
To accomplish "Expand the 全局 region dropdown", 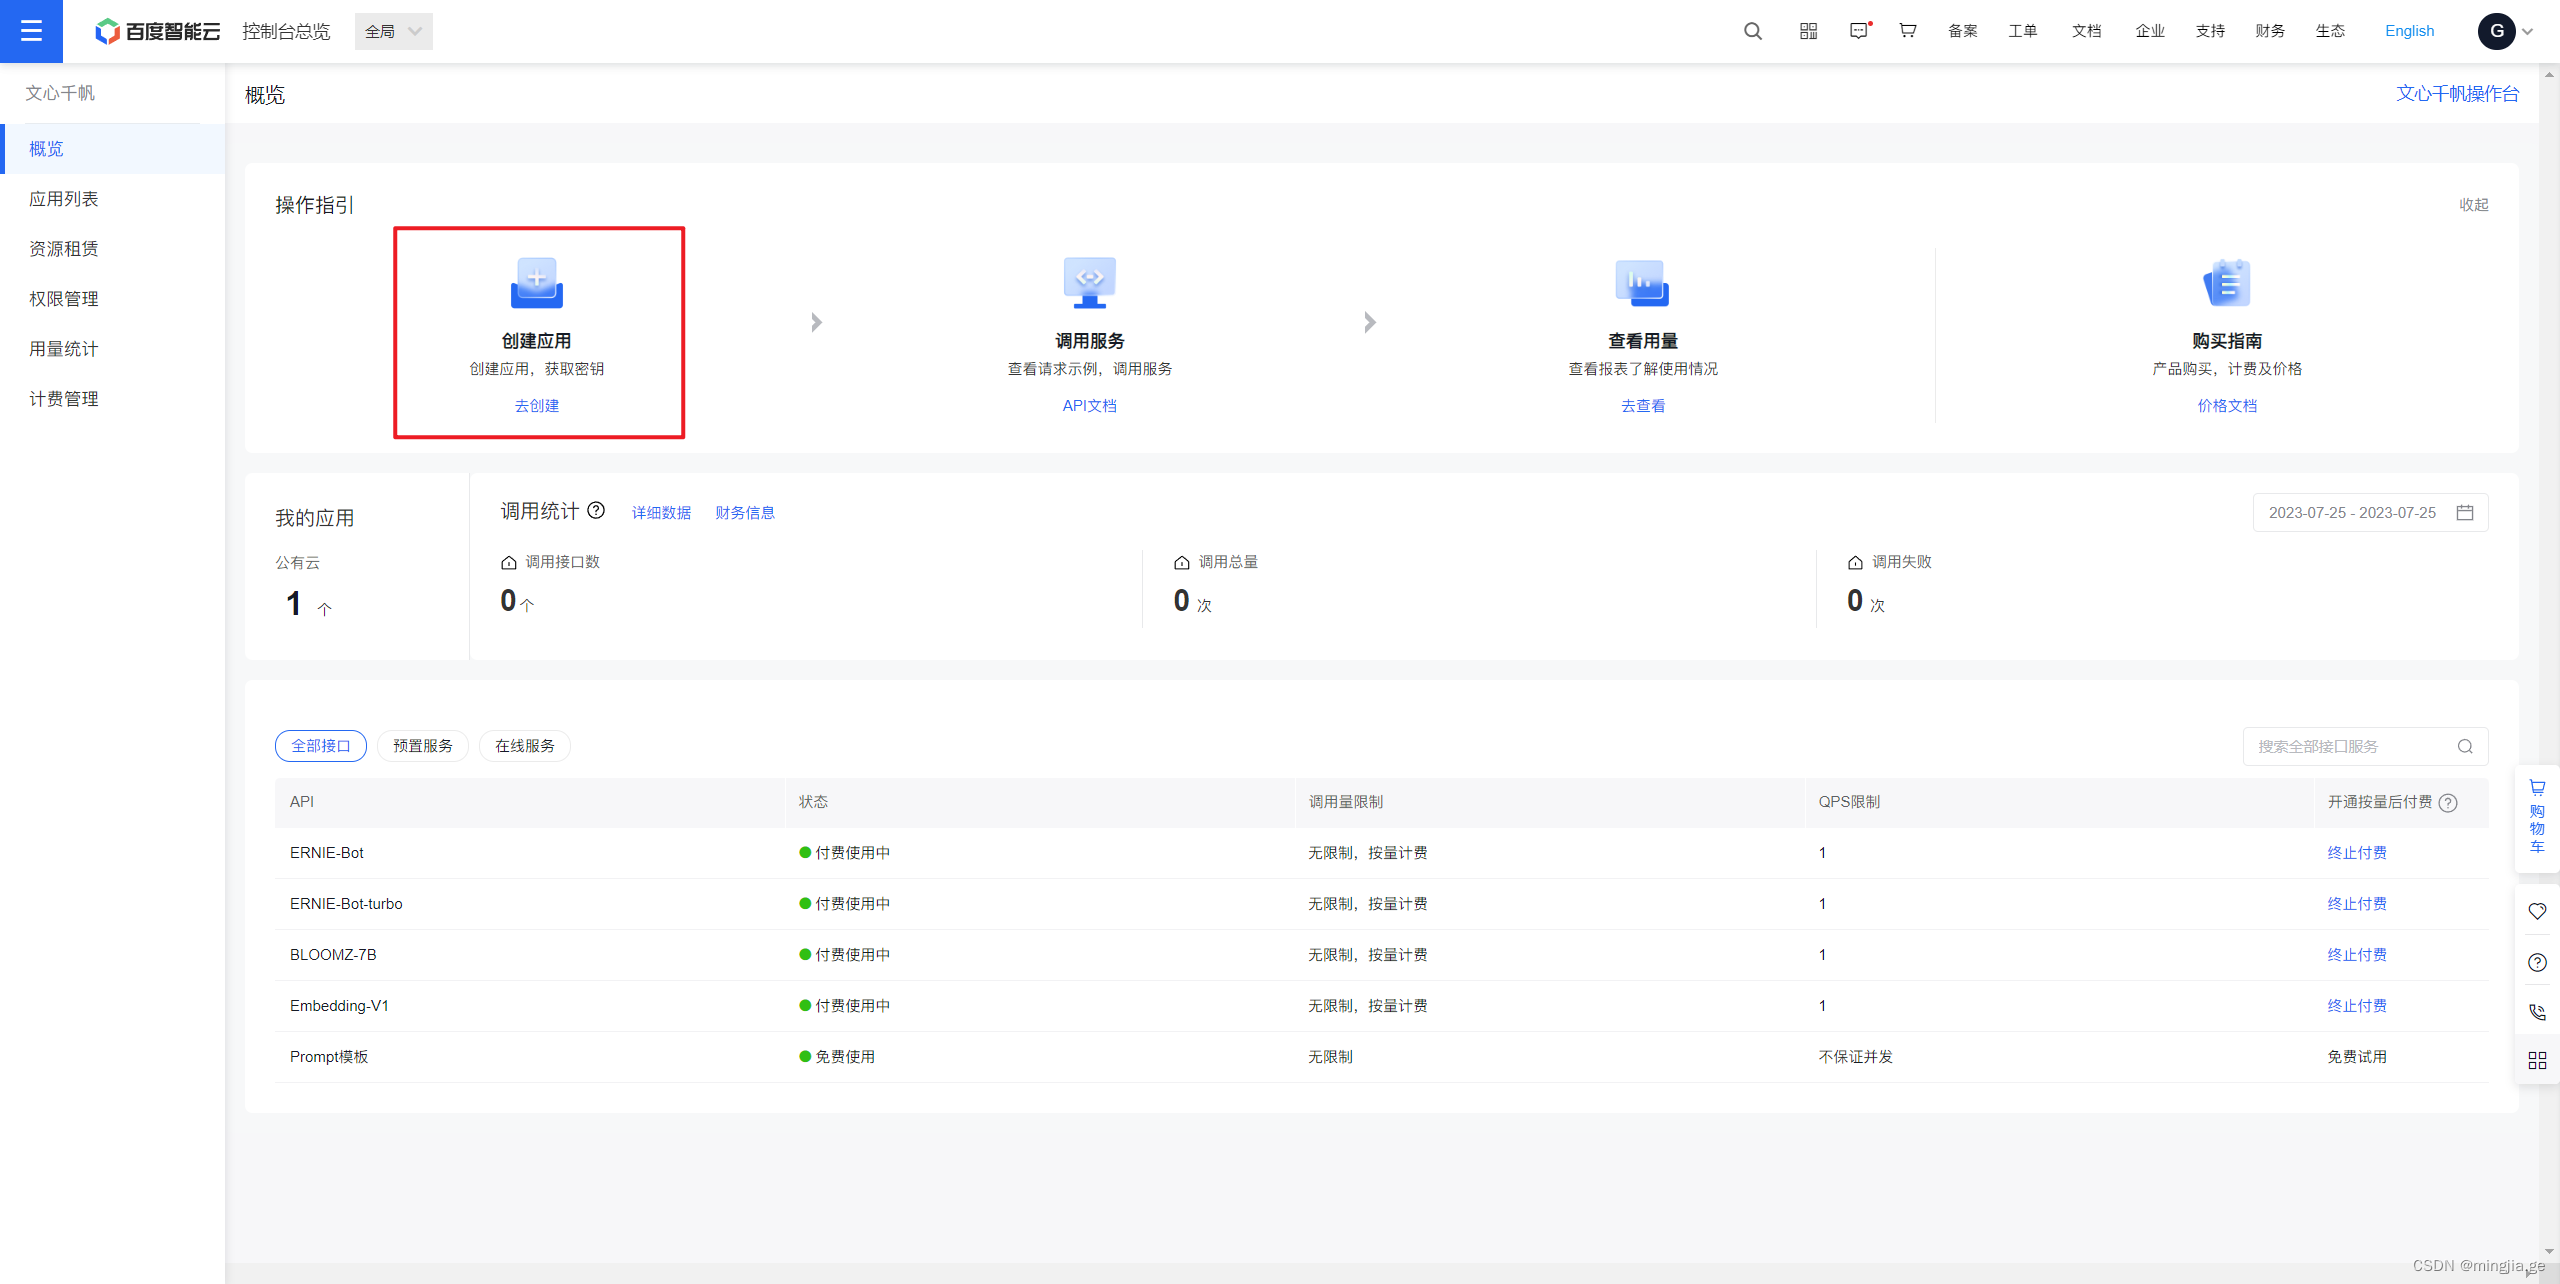I will (393, 31).
